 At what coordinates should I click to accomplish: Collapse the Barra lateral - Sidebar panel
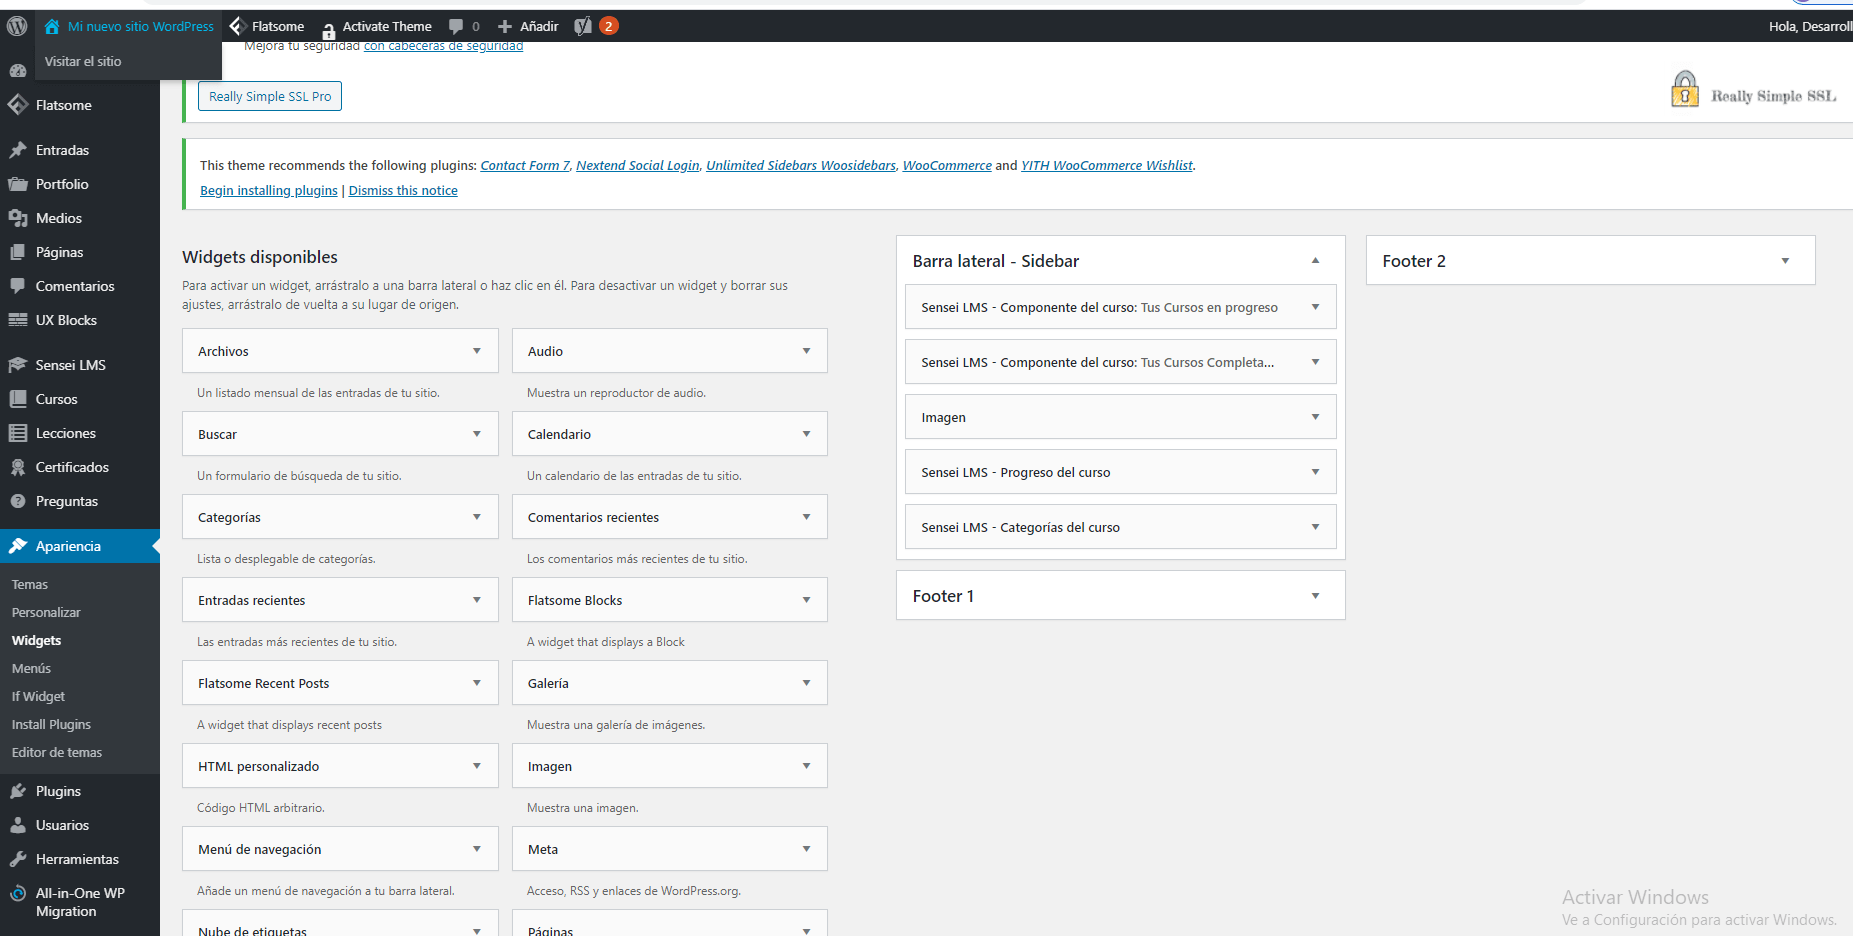click(x=1315, y=260)
